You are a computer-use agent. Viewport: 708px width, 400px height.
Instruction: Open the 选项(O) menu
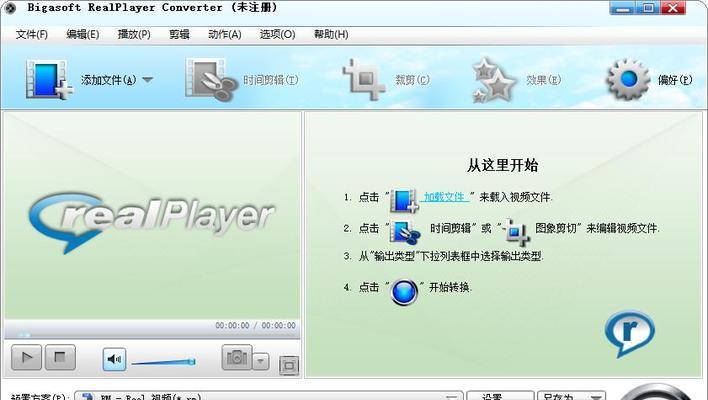coord(277,34)
